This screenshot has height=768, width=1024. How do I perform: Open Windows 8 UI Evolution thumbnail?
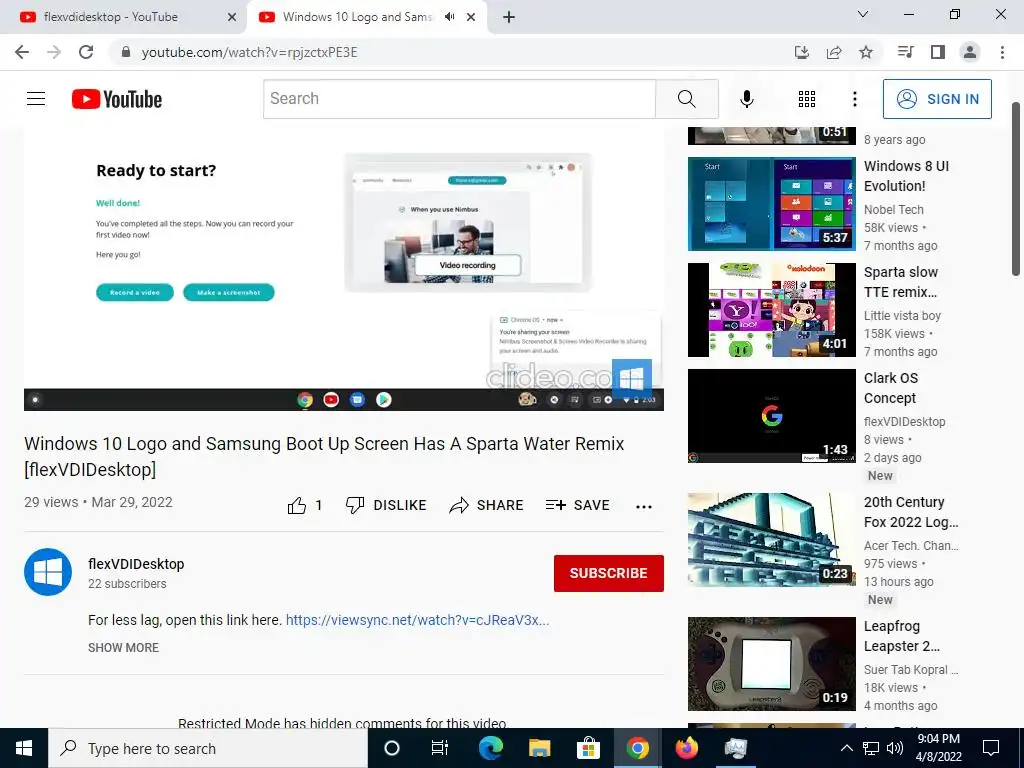[771, 204]
